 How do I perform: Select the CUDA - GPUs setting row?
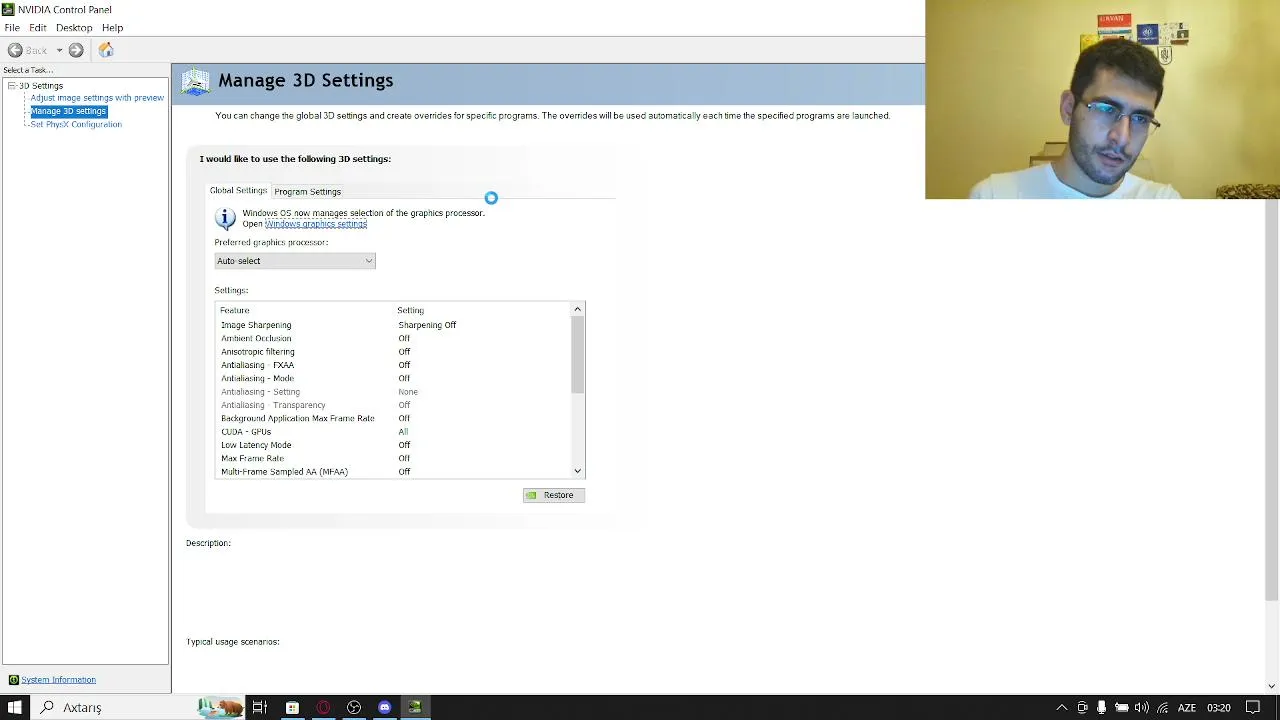[395, 432]
